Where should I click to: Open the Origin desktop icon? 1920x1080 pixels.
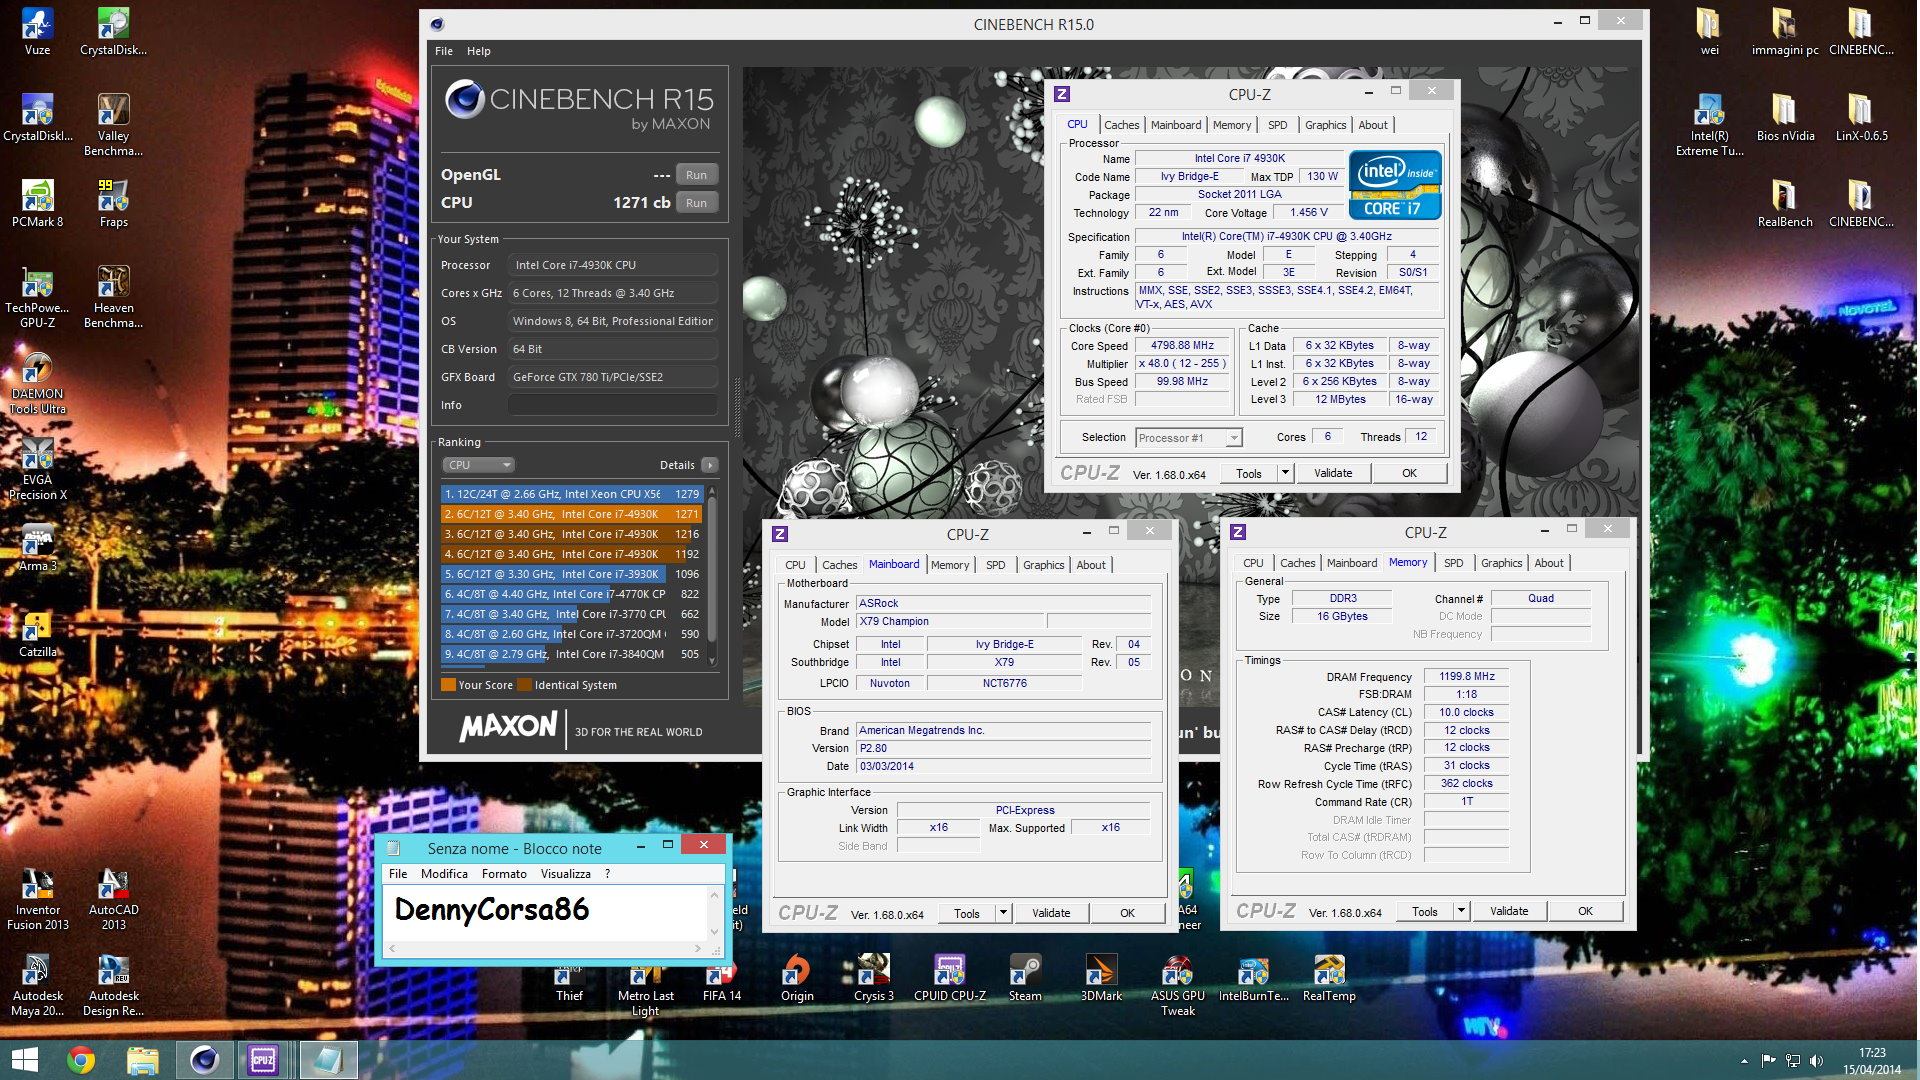(797, 977)
